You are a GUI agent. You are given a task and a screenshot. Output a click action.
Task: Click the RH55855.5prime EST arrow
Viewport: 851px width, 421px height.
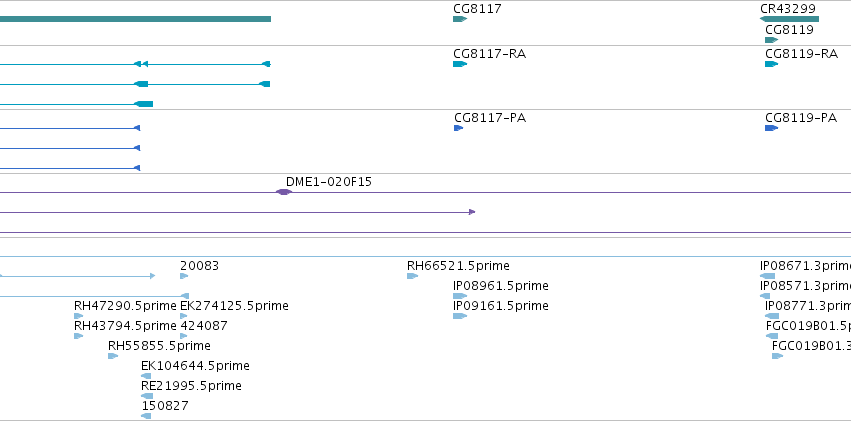pyautogui.click(x=113, y=356)
